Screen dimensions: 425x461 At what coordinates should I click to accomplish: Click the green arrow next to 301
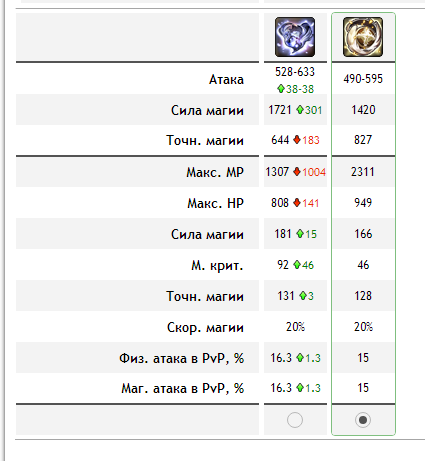click(300, 110)
